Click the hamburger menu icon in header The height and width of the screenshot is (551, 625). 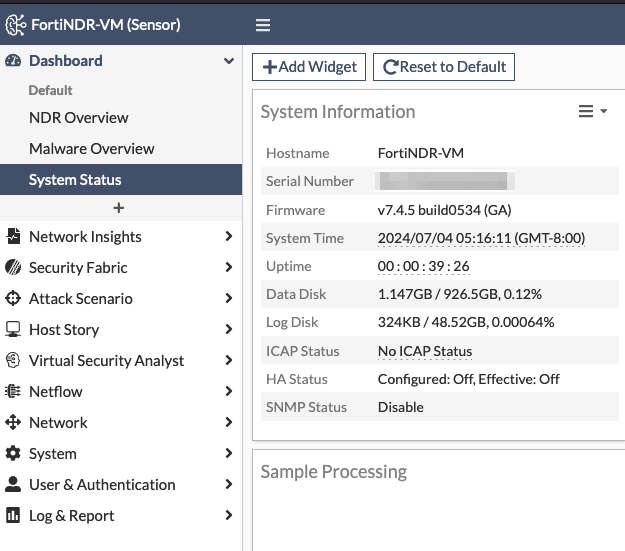[263, 25]
